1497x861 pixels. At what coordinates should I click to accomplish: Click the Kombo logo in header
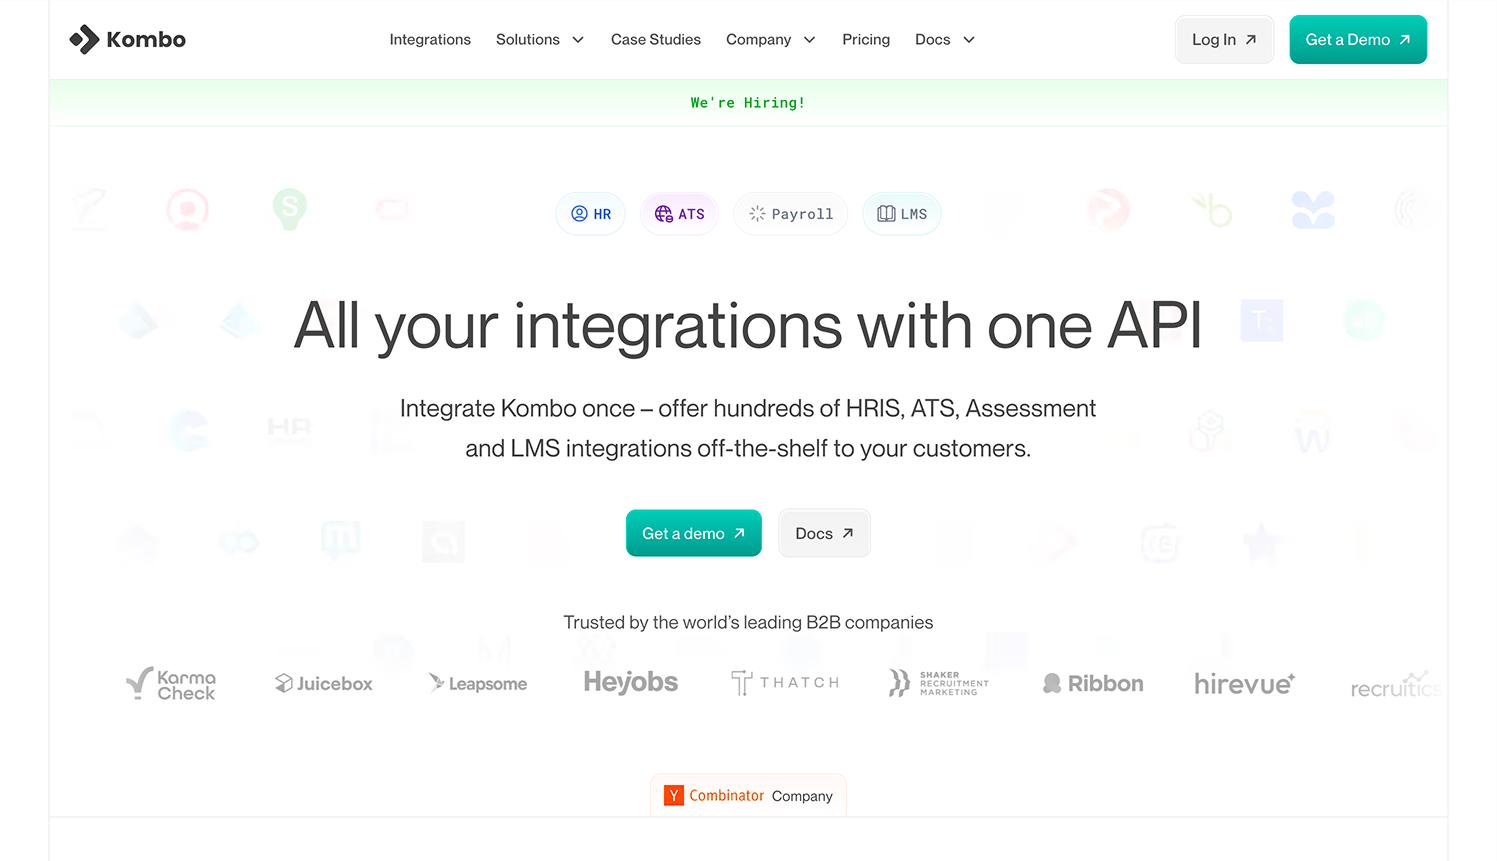[127, 39]
